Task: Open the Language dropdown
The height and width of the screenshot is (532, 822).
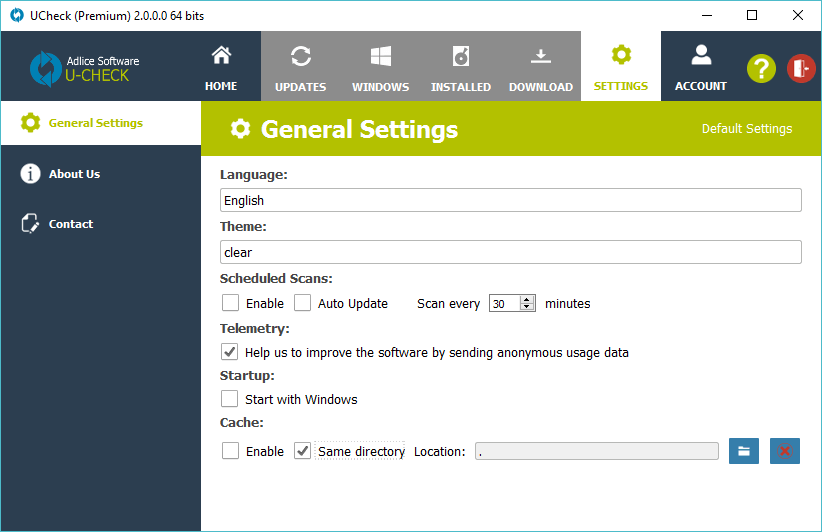Action: coord(510,200)
